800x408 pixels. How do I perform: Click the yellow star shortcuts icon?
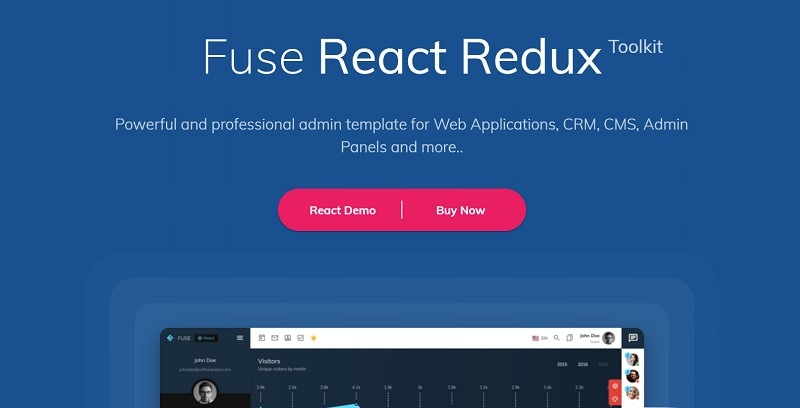click(313, 338)
